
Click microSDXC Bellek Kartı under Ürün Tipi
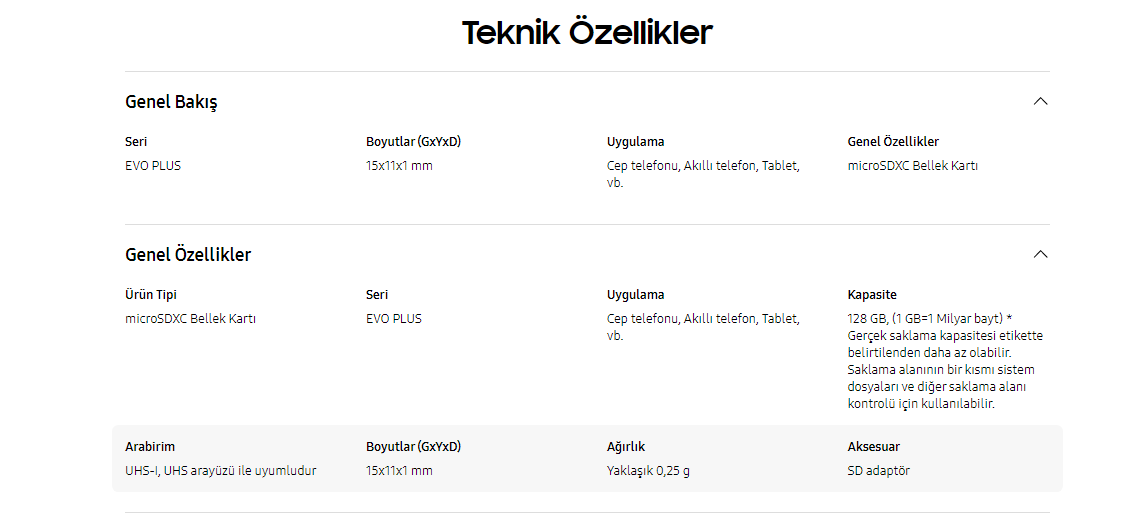click(190, 319)
